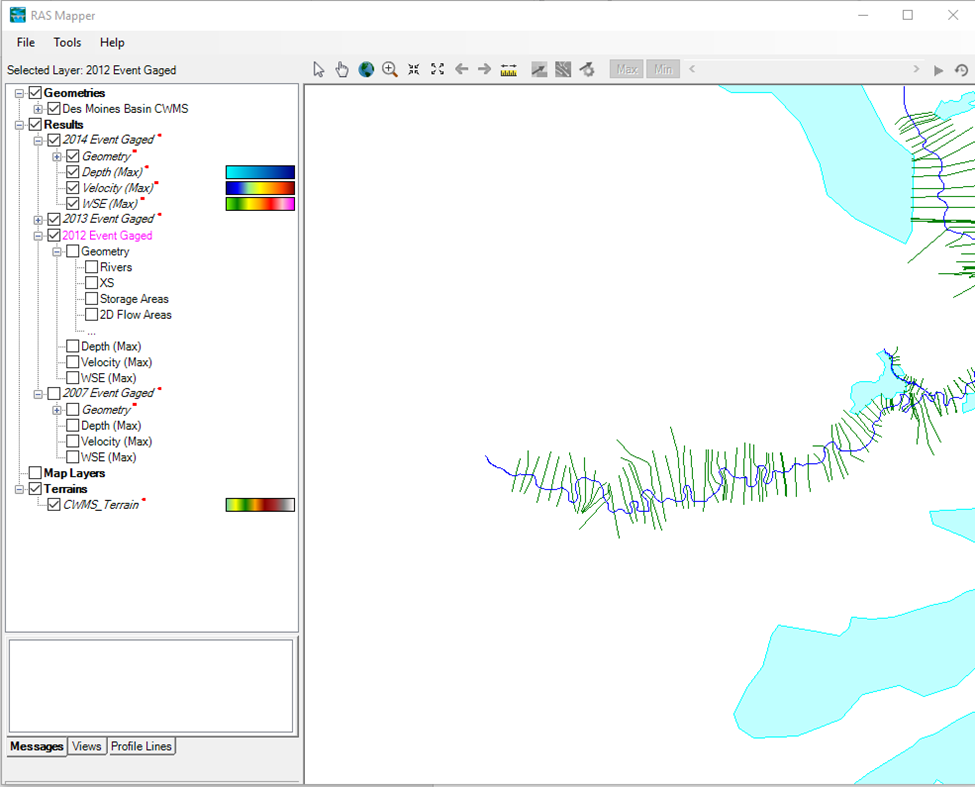Image resolution: width=975 pixels, height=787 pixels.
Task: Collapse the 2007 Event Gaged node
Action: pyautogui.click(x=38, y=394)
